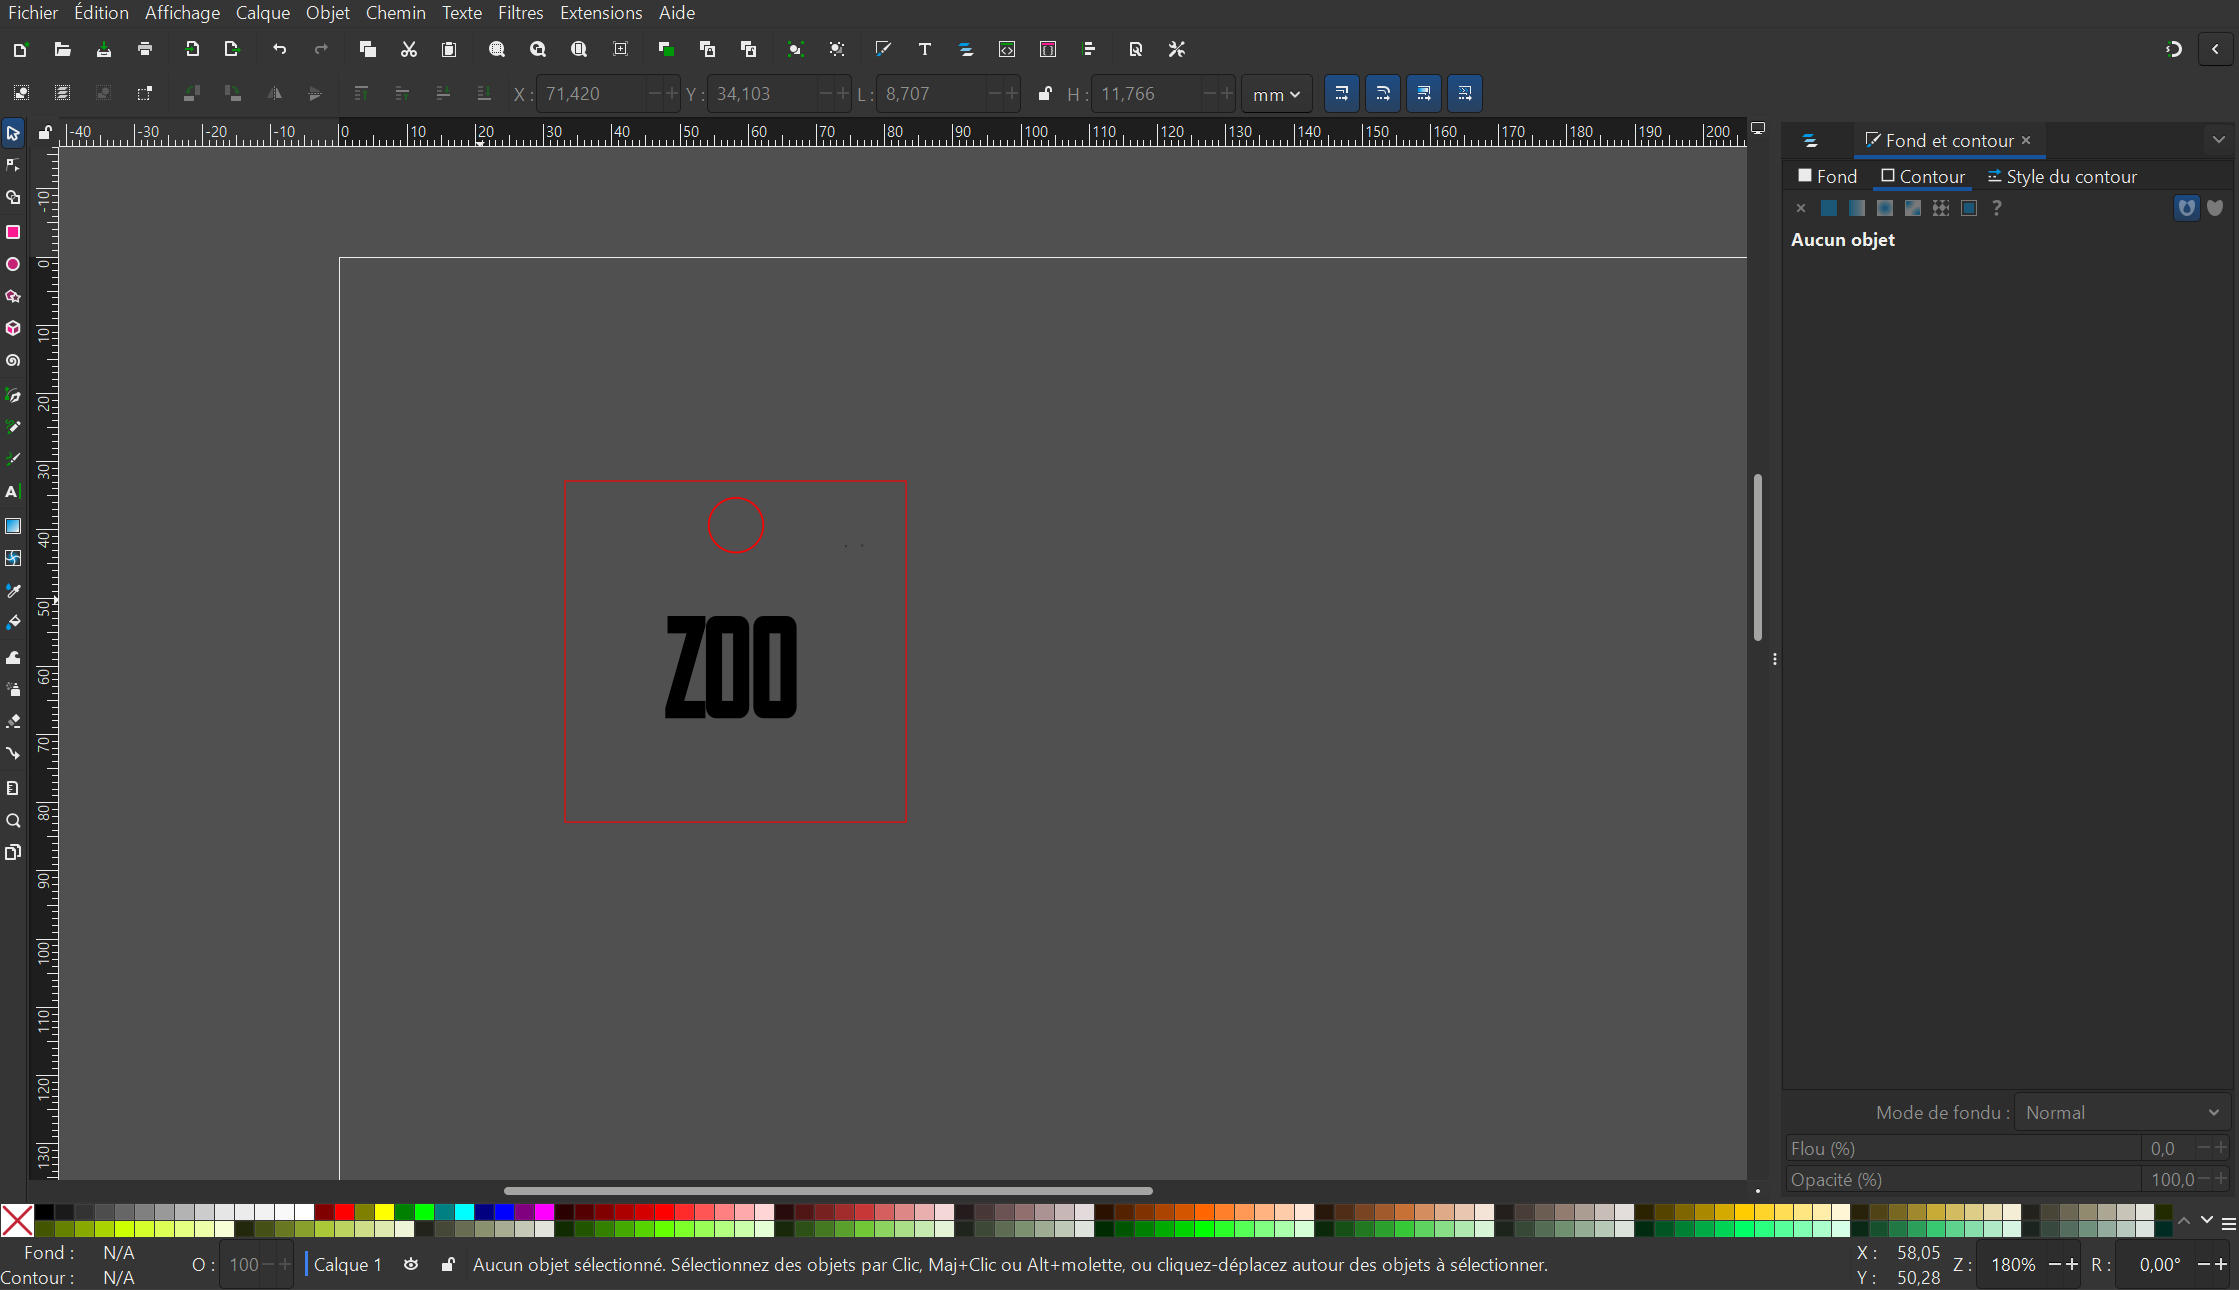Switch to Style du contour tab
The height and width of the screenshot is (1290, 2239).
(2061, 177)
